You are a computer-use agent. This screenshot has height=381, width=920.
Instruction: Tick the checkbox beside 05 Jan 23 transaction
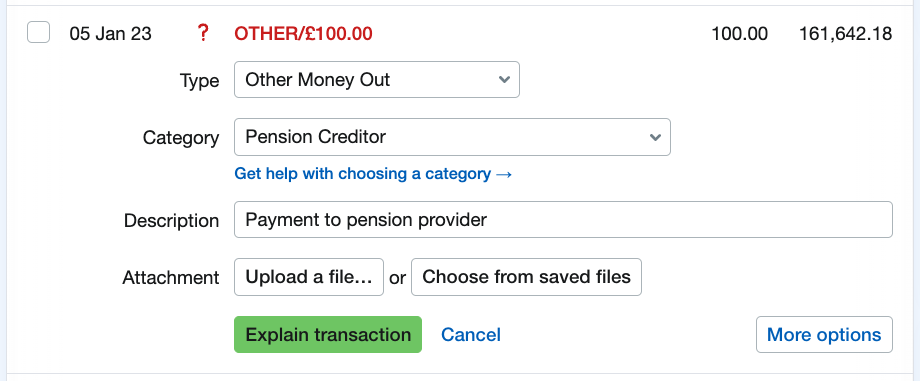pyautogui.click(x=38, y=32)
